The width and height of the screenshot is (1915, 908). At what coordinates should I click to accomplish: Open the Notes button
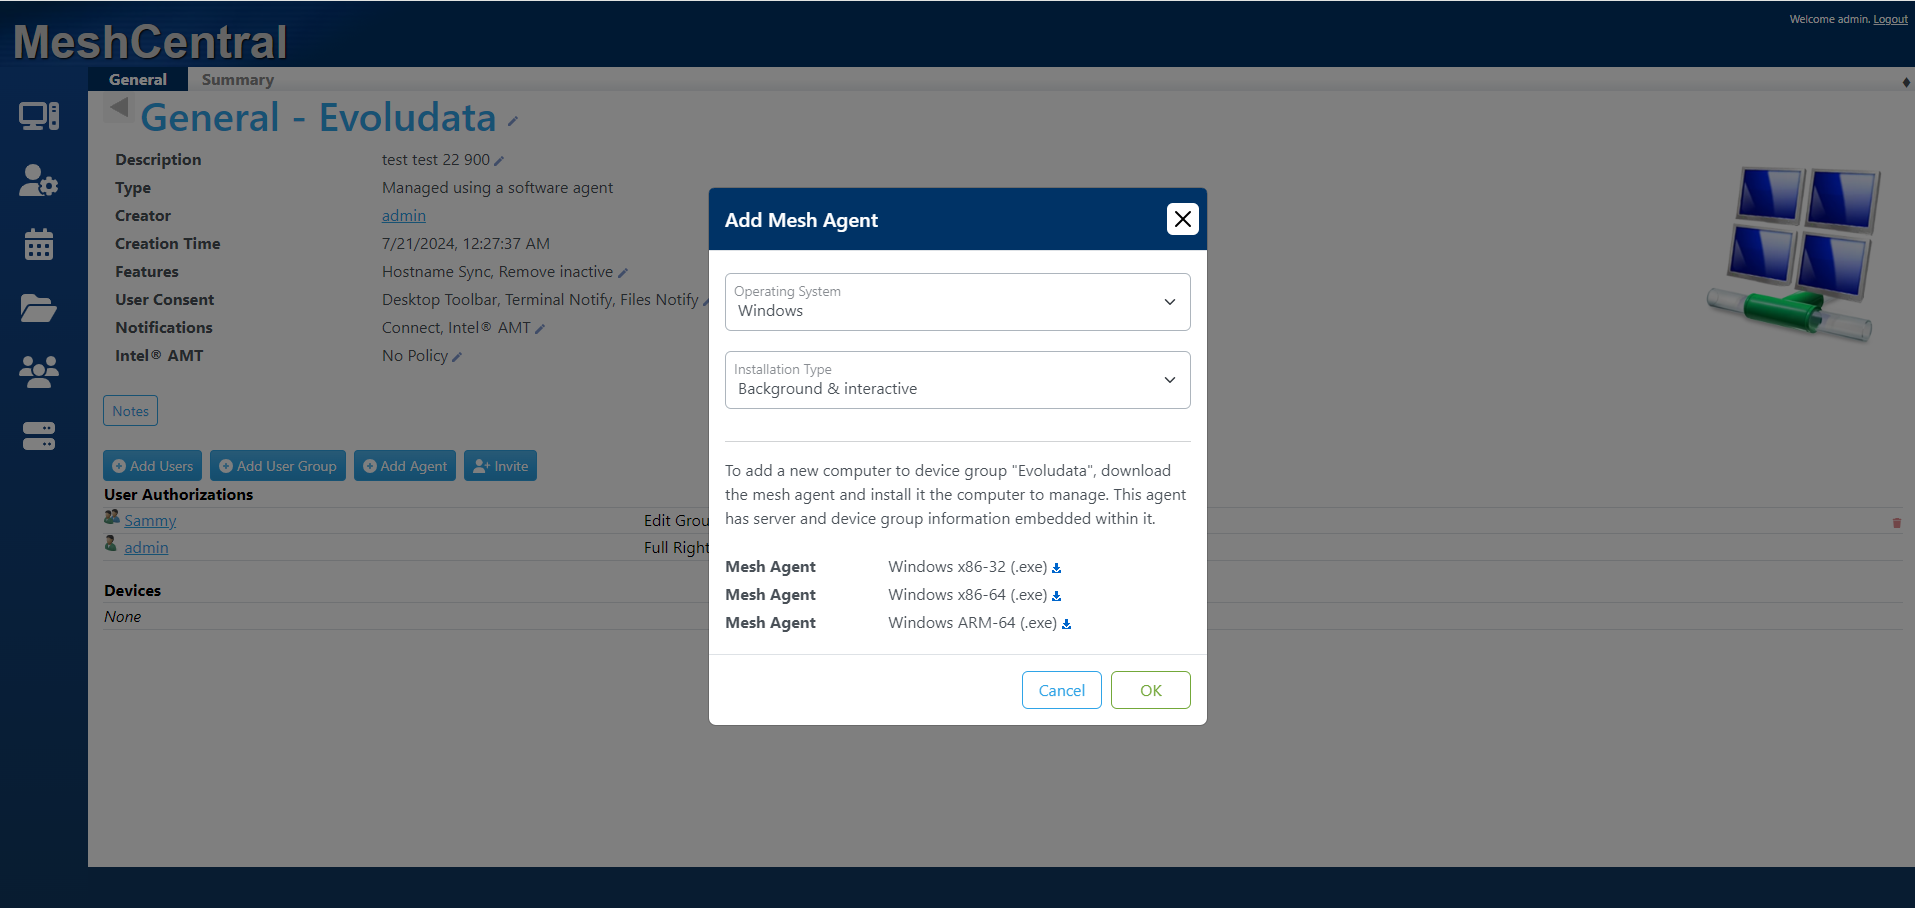(x=130, y=411)
